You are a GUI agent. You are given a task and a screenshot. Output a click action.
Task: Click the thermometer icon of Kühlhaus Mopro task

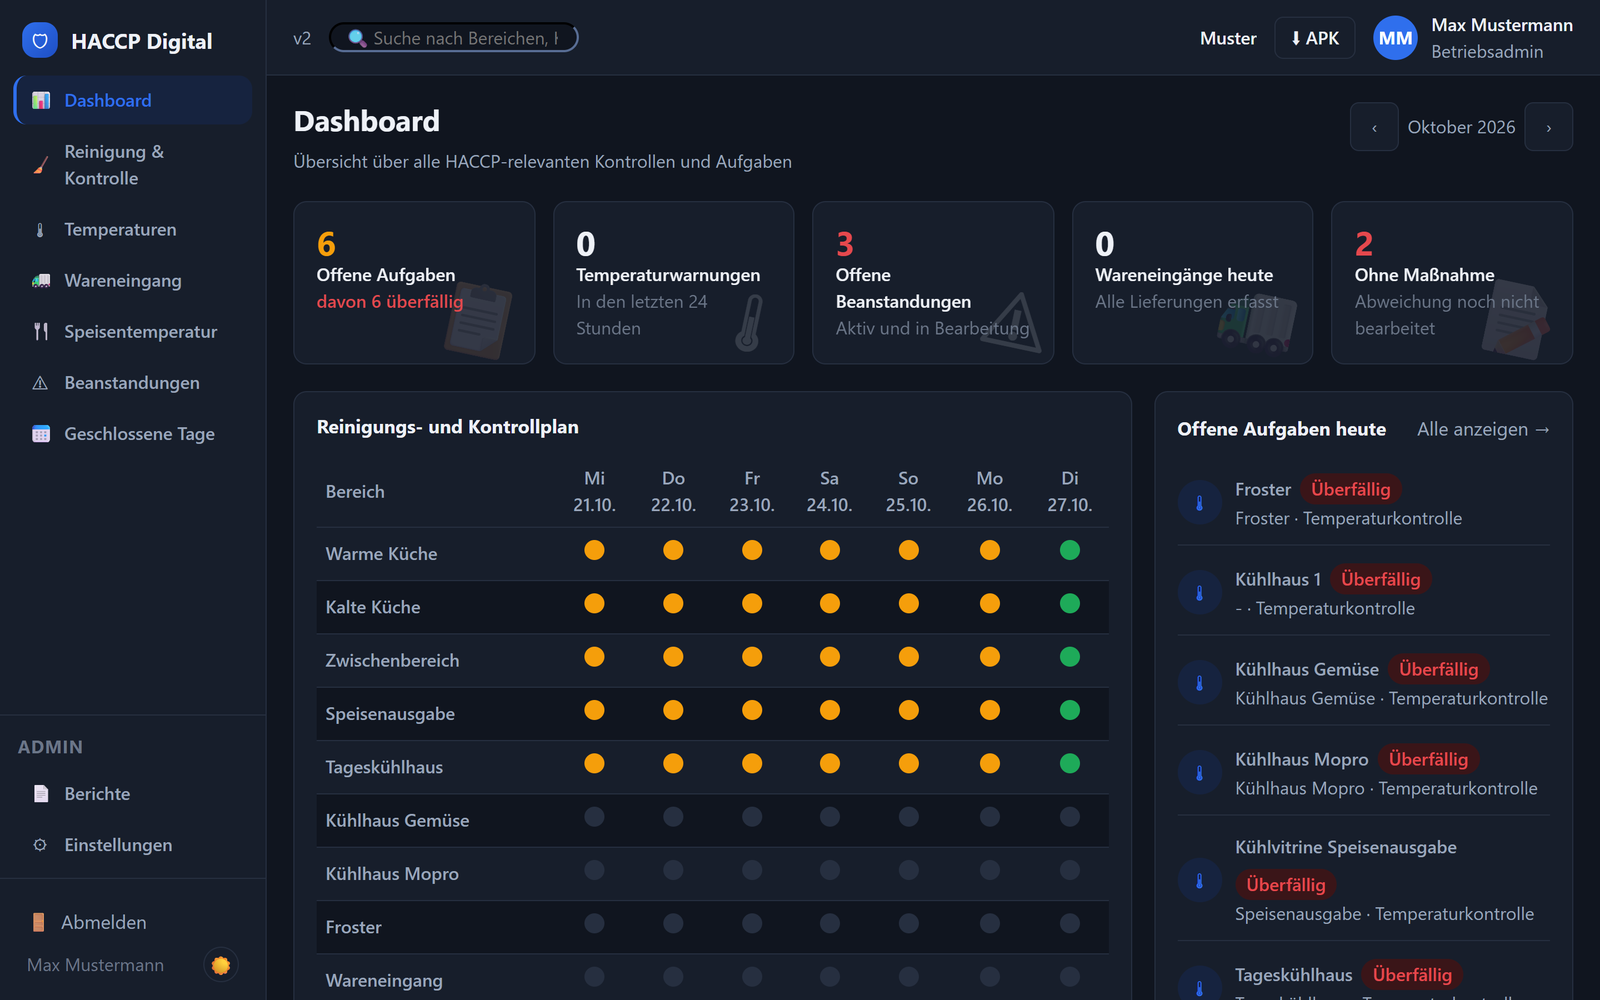[1200, 773]
